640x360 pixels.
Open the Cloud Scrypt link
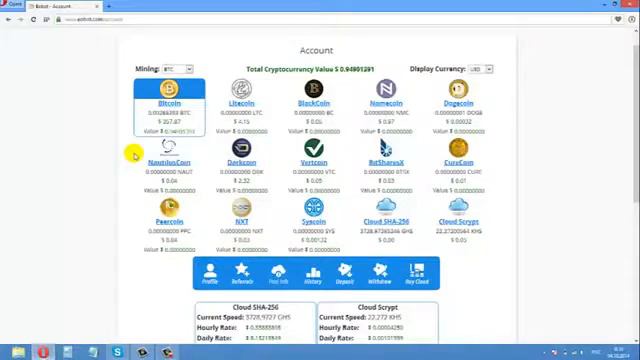458,222
